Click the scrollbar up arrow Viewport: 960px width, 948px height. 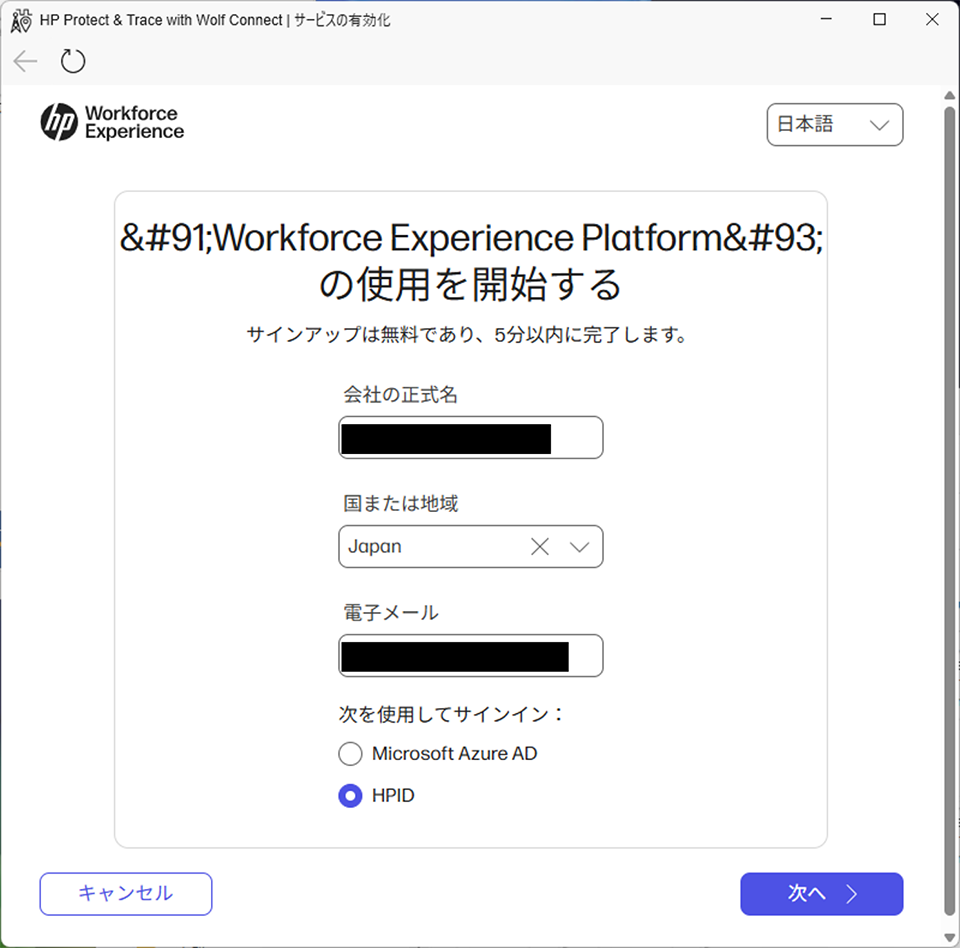(950, 95)
